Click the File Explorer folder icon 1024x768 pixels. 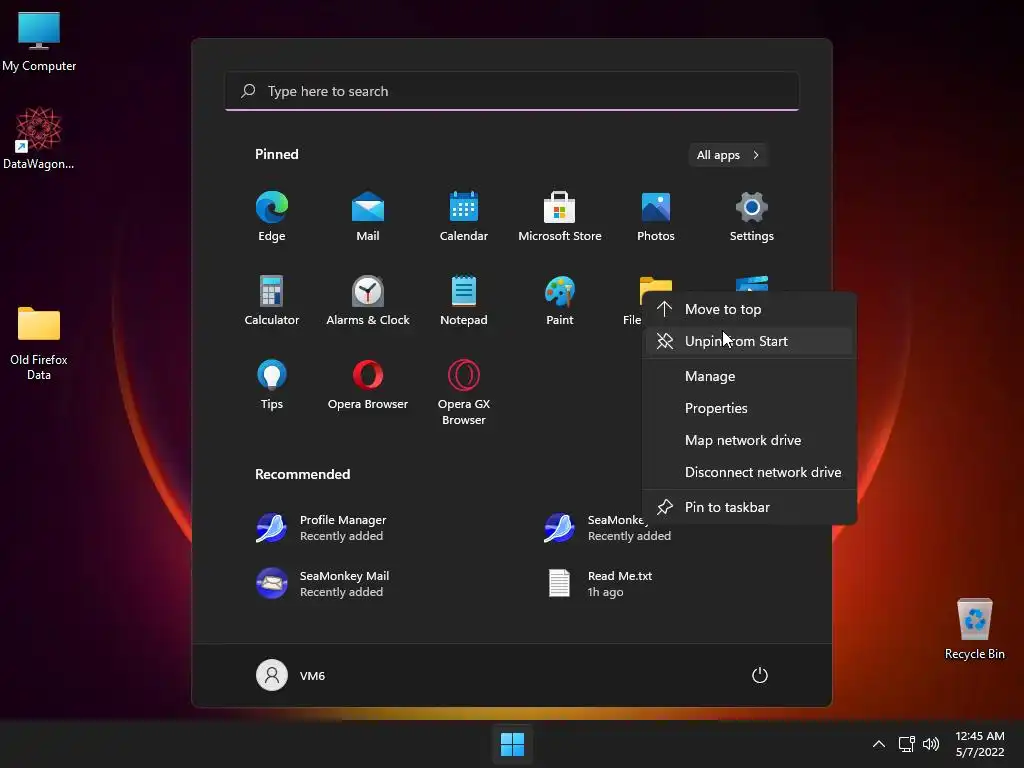tap(655, 285)
